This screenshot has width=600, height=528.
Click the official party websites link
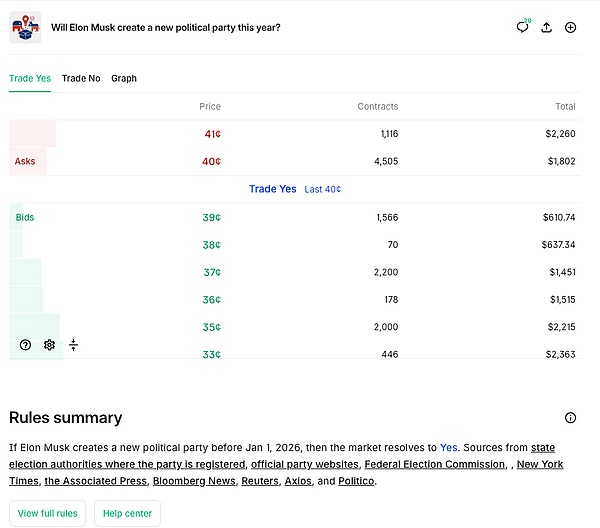point(304,464)
